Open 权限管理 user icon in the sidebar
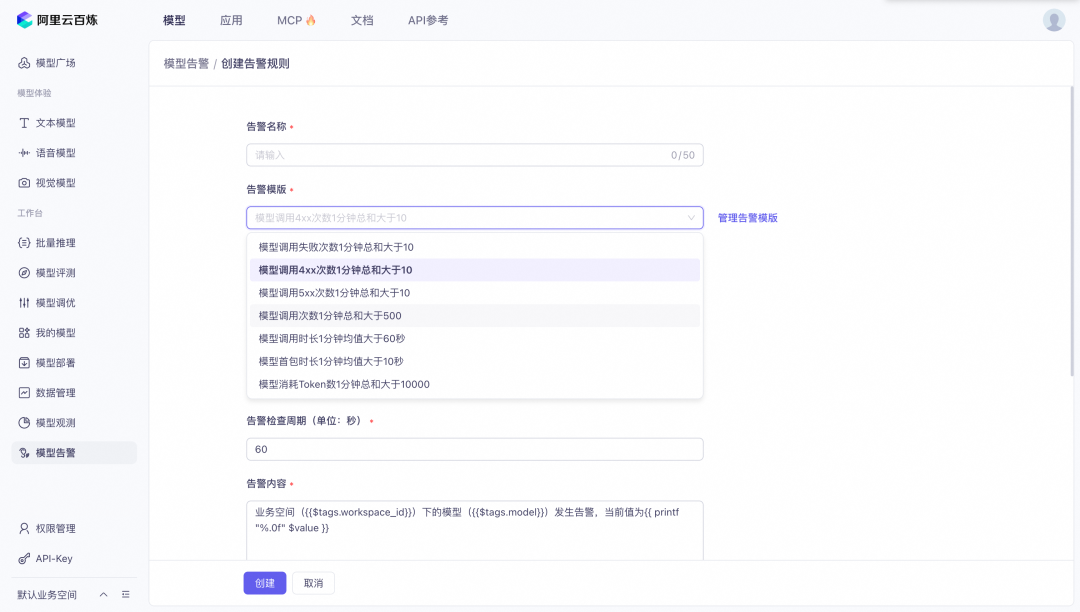 24,528
